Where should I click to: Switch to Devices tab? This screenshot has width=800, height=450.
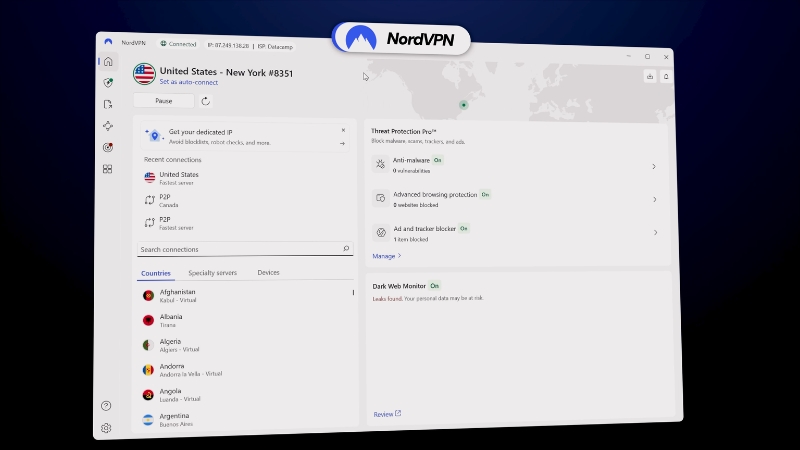[x=268, y=272]
